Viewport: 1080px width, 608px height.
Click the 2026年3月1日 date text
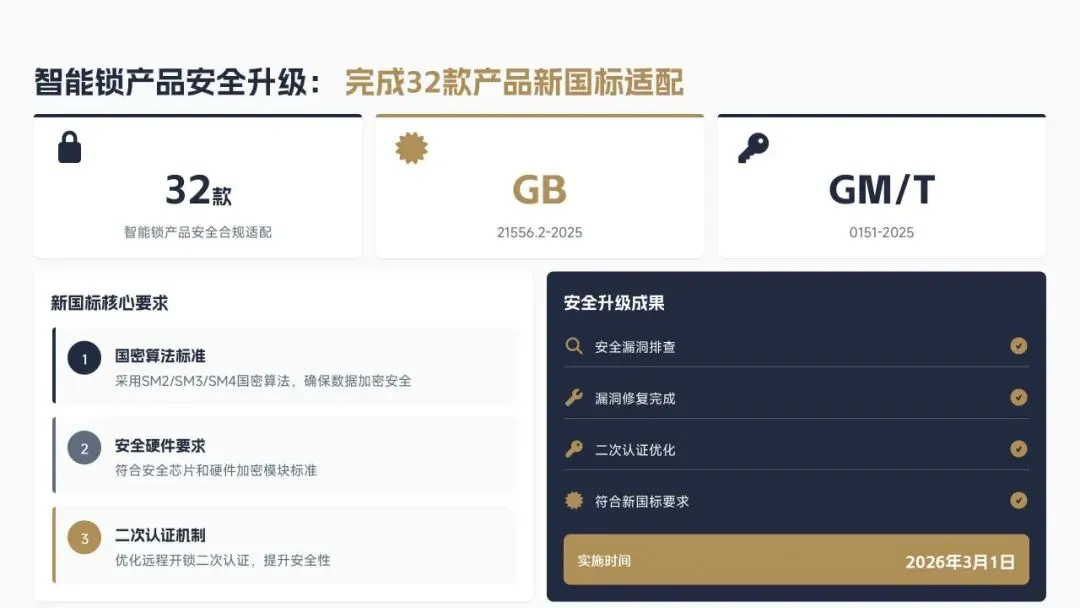pos(959,562)
